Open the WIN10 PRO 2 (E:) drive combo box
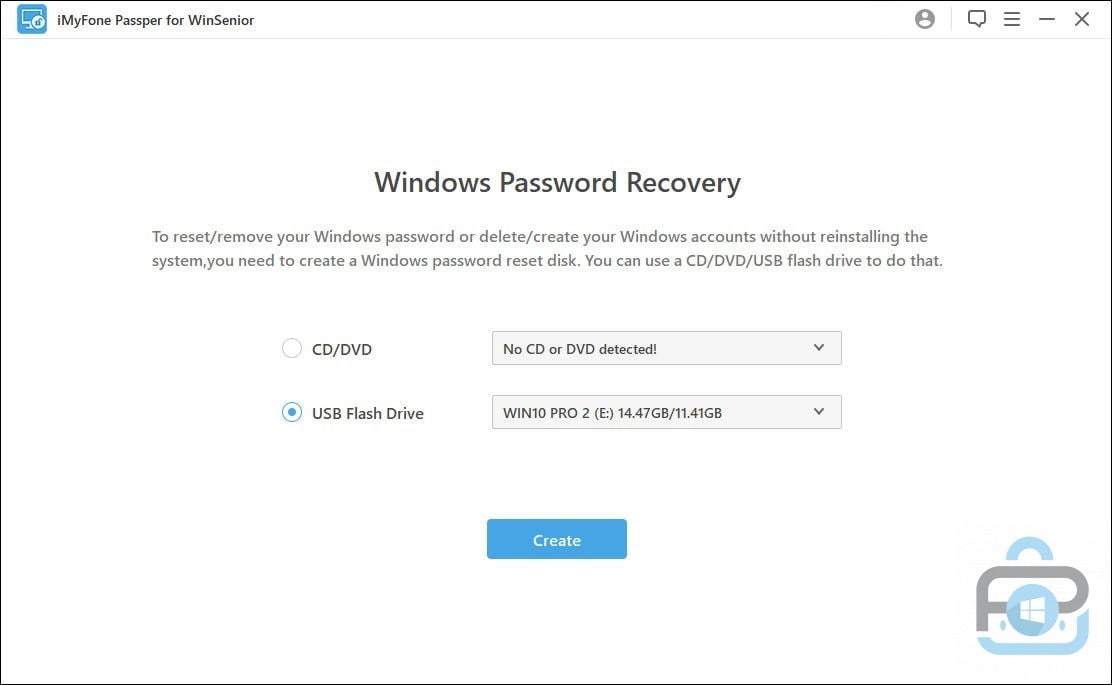This screenshot has width=1112, height=685. tap(667, 412)
